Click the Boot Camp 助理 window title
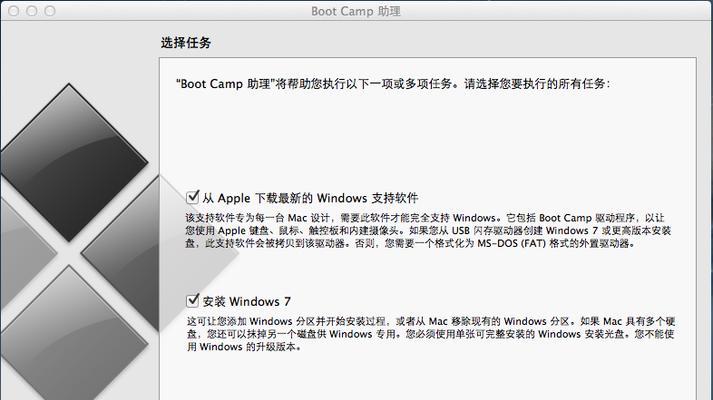This screenshot has height=400, width=713. pos(356,11)
